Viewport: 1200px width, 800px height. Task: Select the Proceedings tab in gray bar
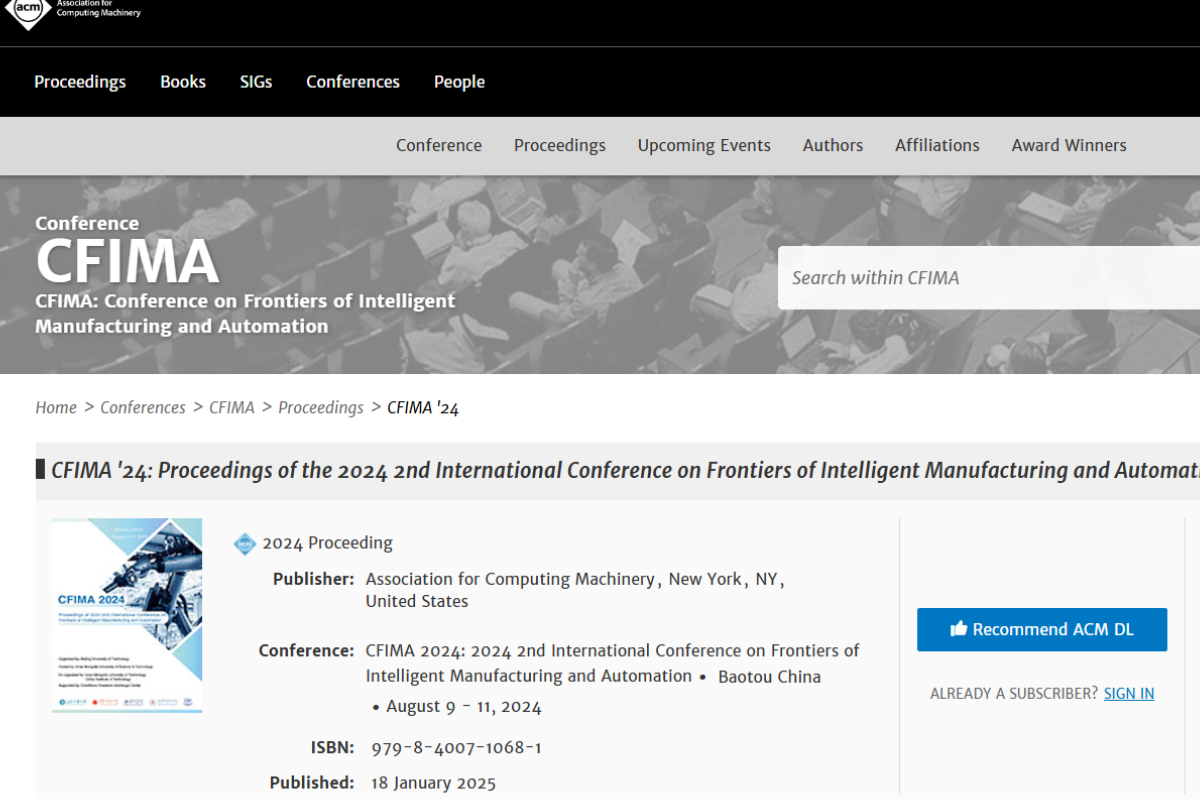[560, 145]
